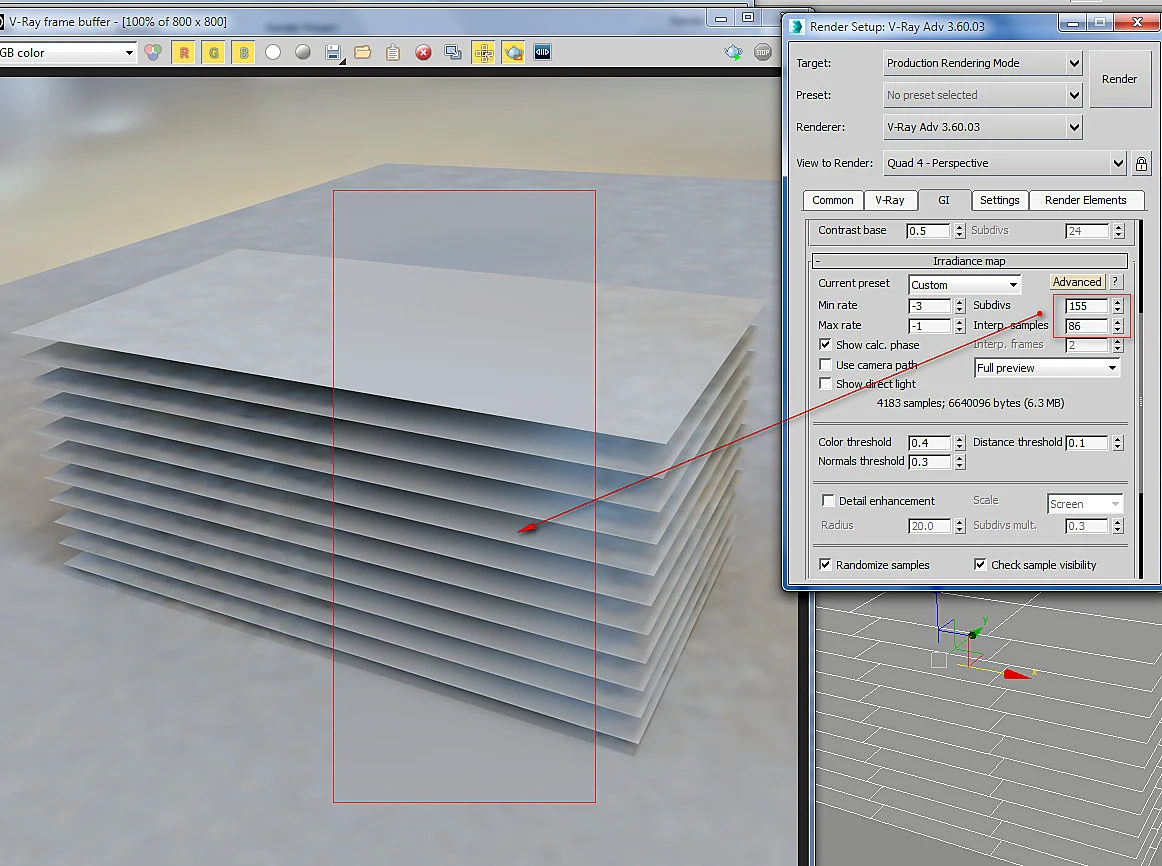
Task: Open the Render Elements tab
Action: tap(1085, 200)
